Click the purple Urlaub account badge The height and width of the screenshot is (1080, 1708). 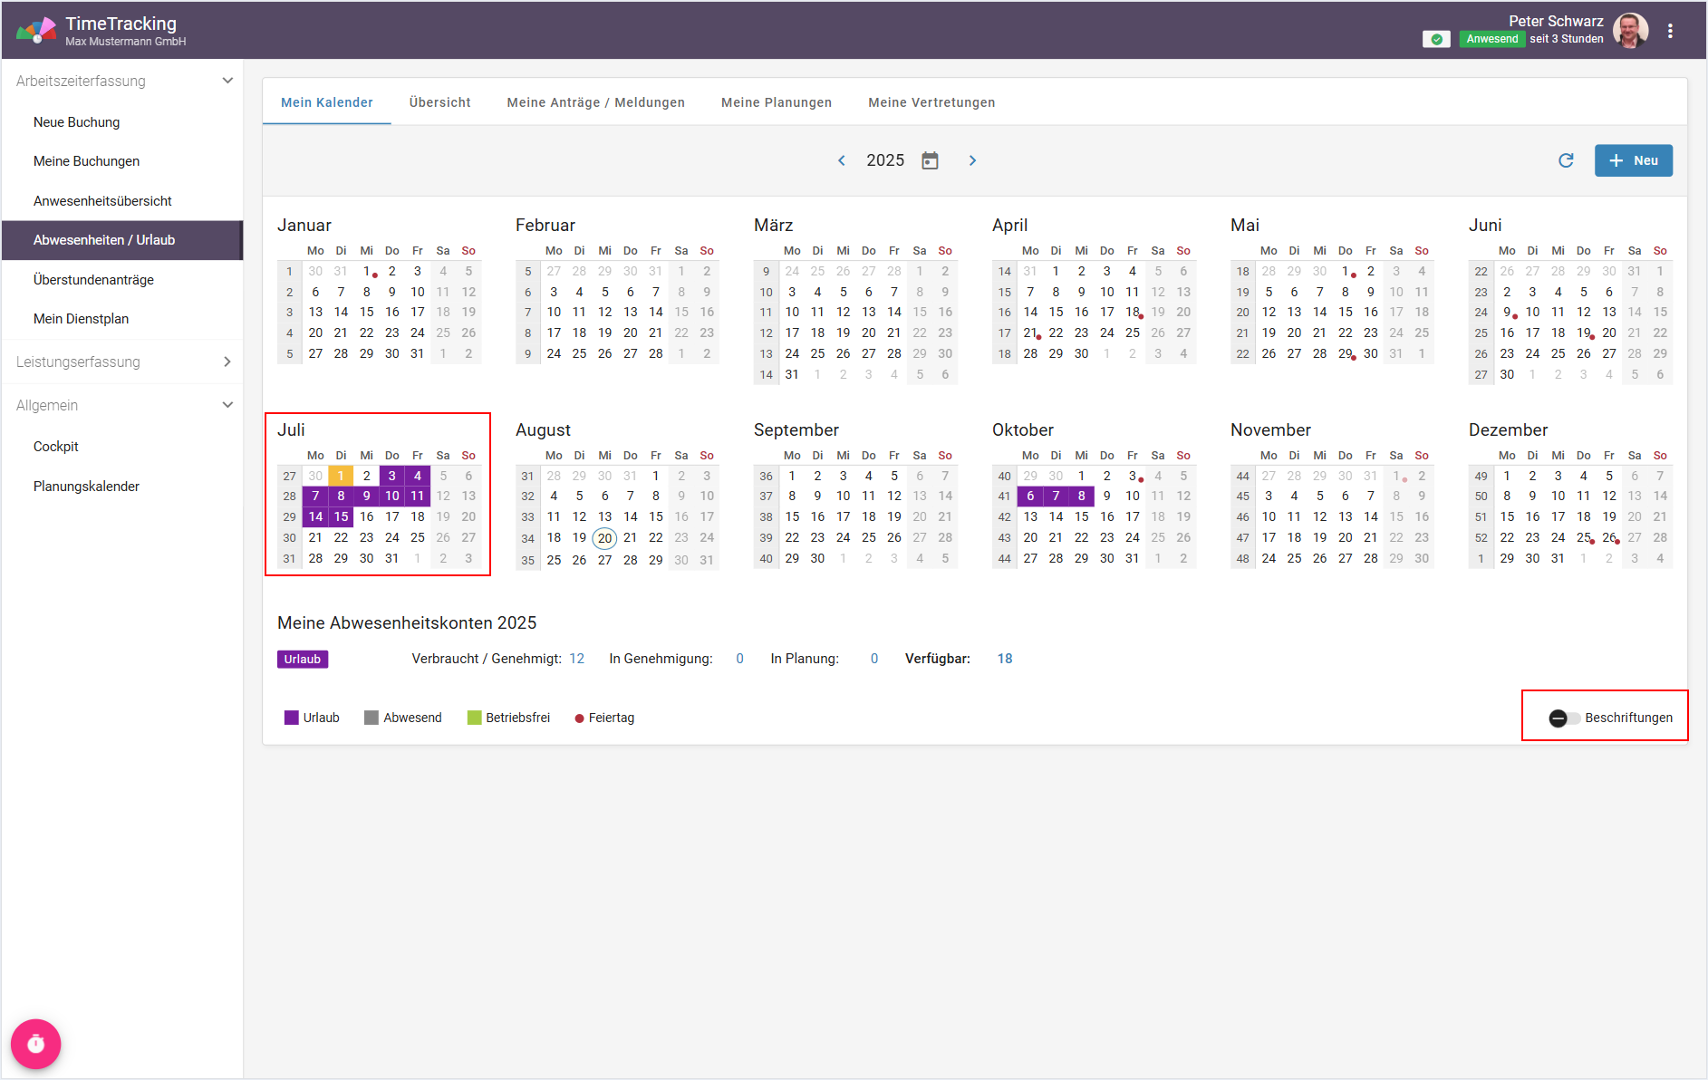pos(302,659)
